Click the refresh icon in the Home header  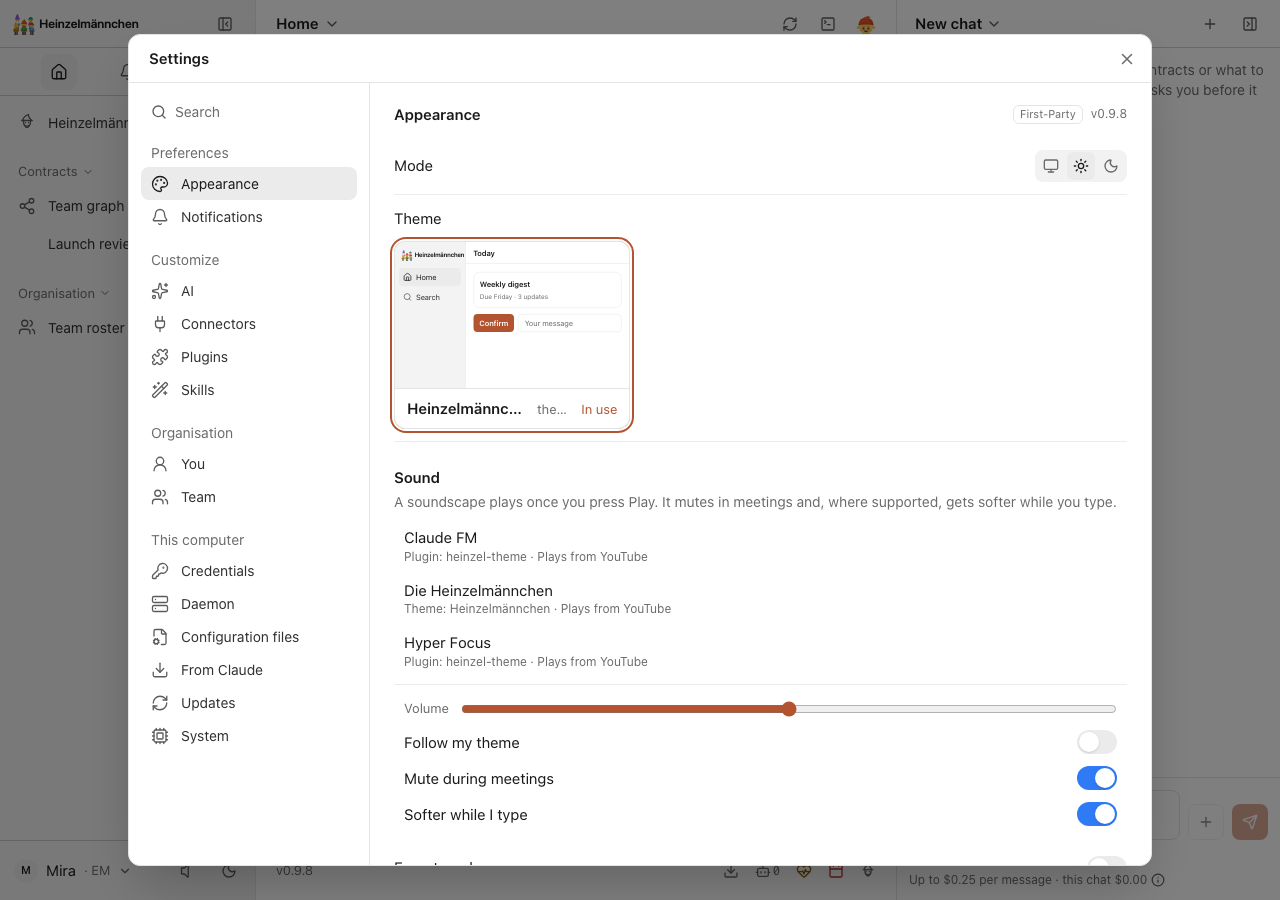(x=790, y=24)
